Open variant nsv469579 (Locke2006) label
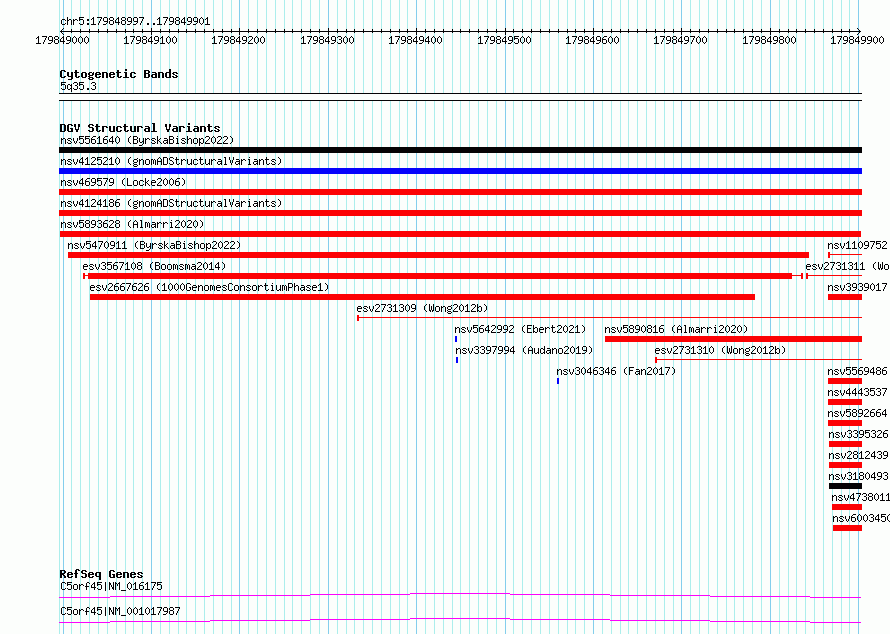The height and width of the screenshot is (634, 890). (x=123, y=182)
